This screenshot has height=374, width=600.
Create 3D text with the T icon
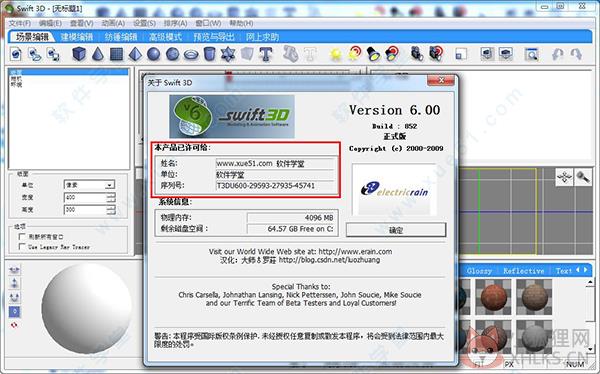[x=266, y=54]
